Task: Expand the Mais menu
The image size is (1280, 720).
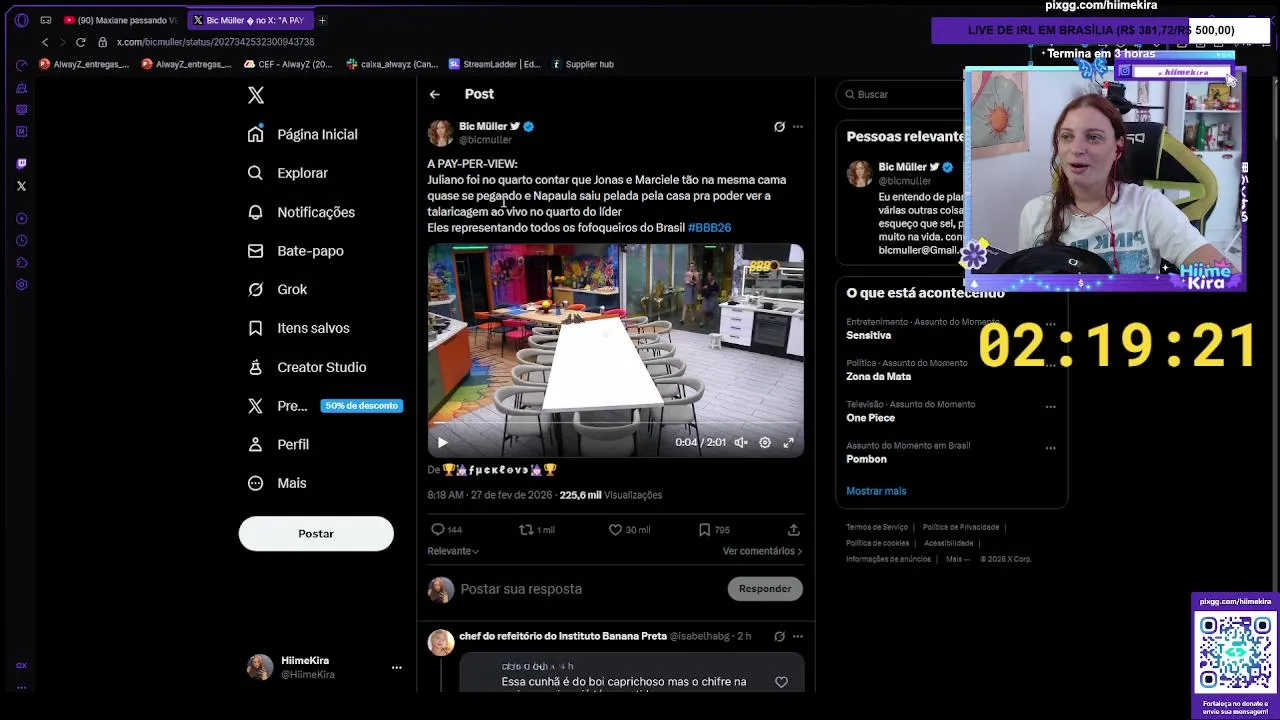Action: (278, 483)
